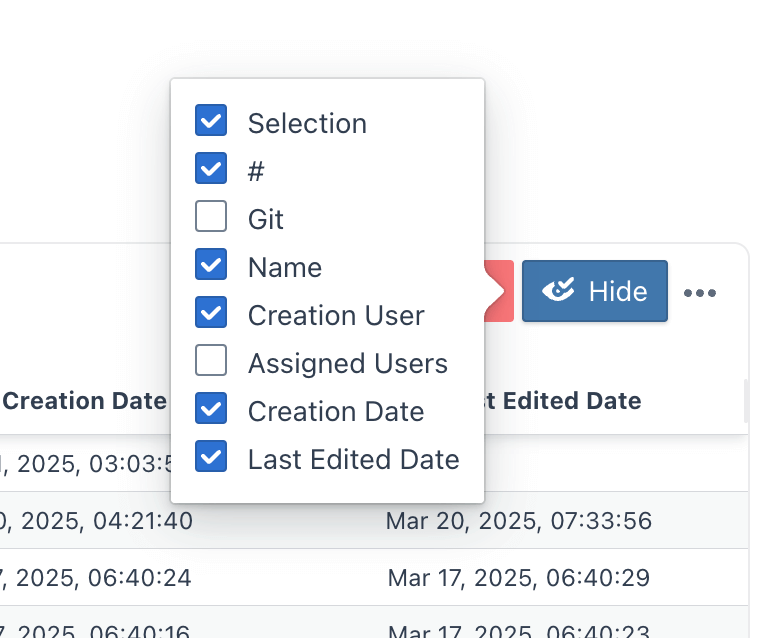
Task: Click the creation date ending 06:40:24
Action: 100,577
